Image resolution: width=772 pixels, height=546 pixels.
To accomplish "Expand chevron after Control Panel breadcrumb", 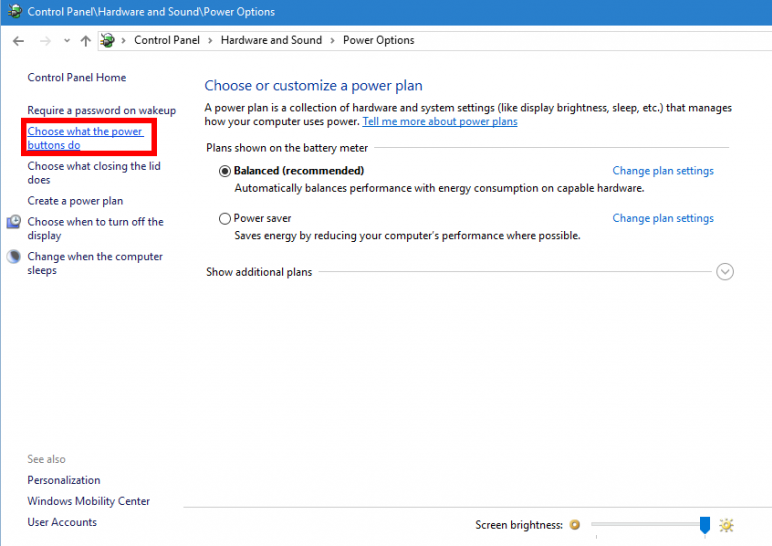I will point(210,40).
